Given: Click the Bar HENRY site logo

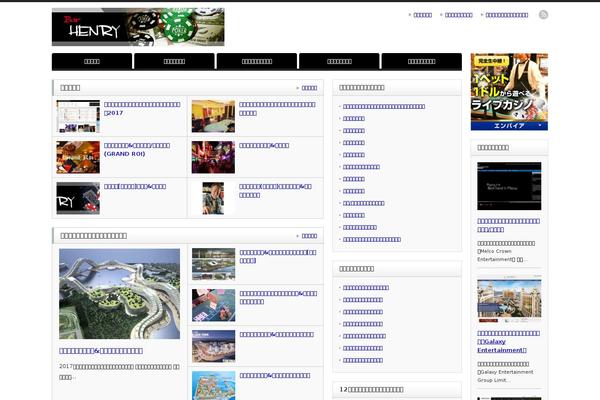Looking at the screenshot, I should click(138, 27).
